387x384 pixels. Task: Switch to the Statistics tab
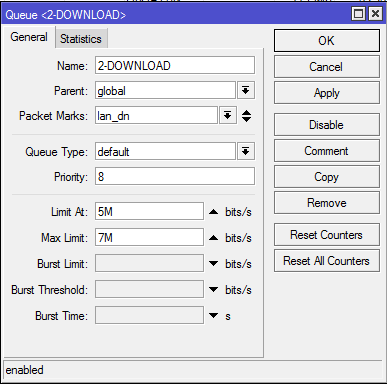(81, 39)
